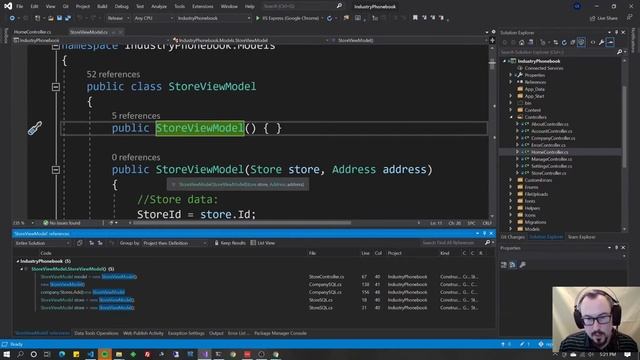Collapse the StoreViewModel(Store, Address) constructor
This screenshot has height=360, width=640.
56,170
